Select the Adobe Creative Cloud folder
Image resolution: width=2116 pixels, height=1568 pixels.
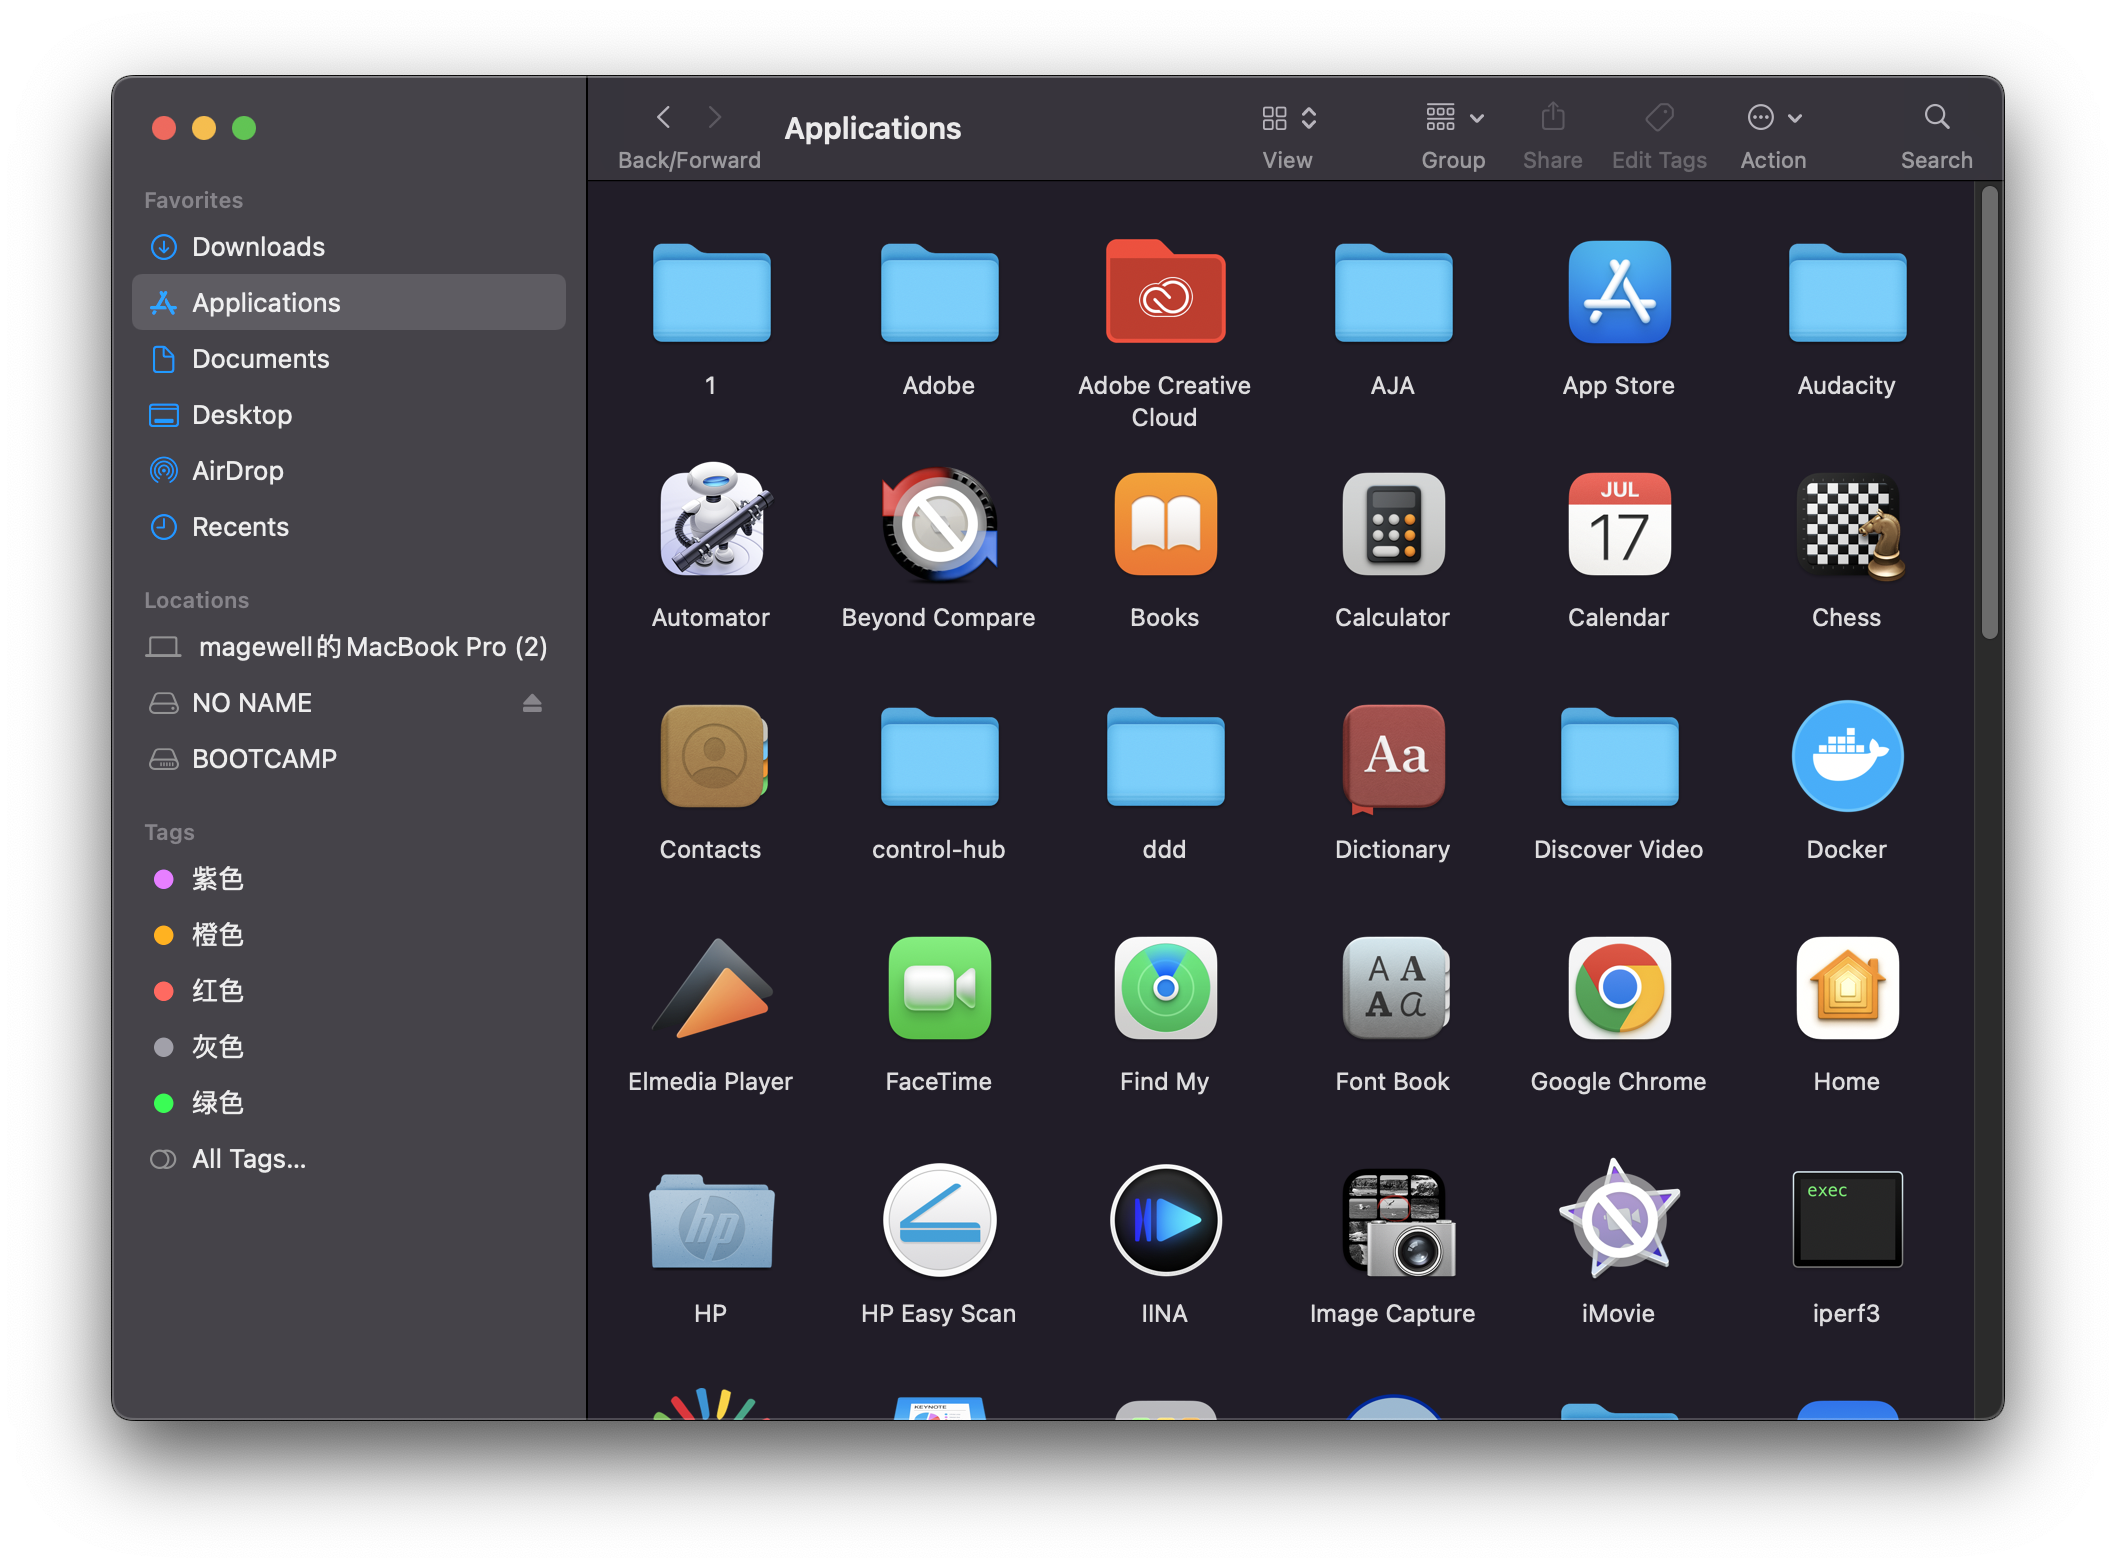point(1164,291)
